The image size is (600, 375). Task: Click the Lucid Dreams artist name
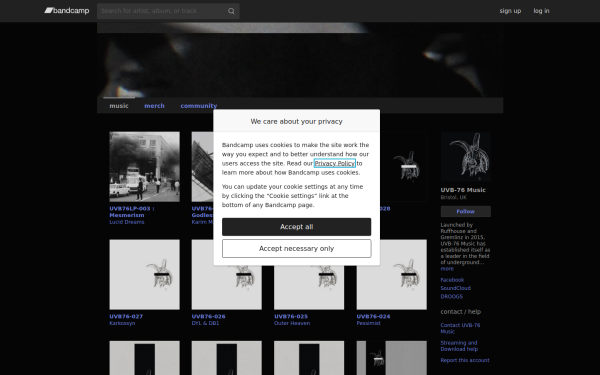coord(127,222)
